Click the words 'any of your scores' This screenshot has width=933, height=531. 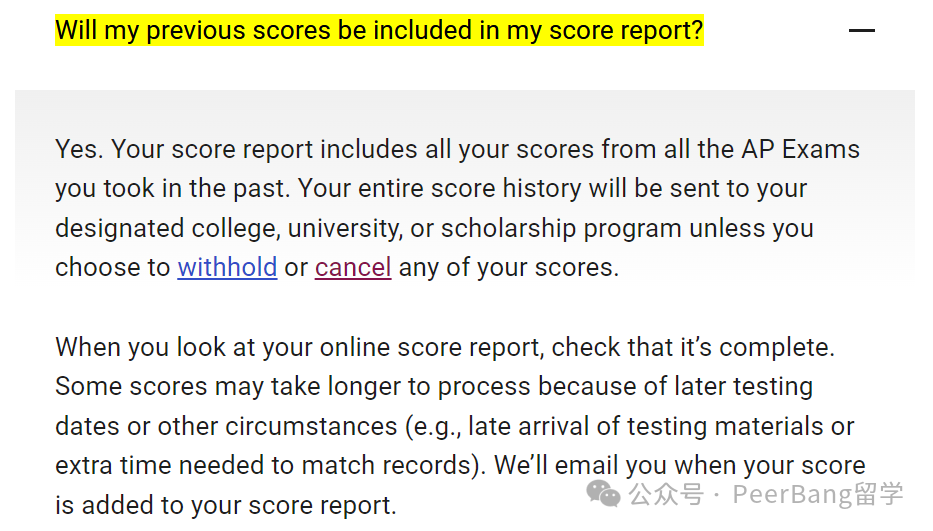pos(509,267)
